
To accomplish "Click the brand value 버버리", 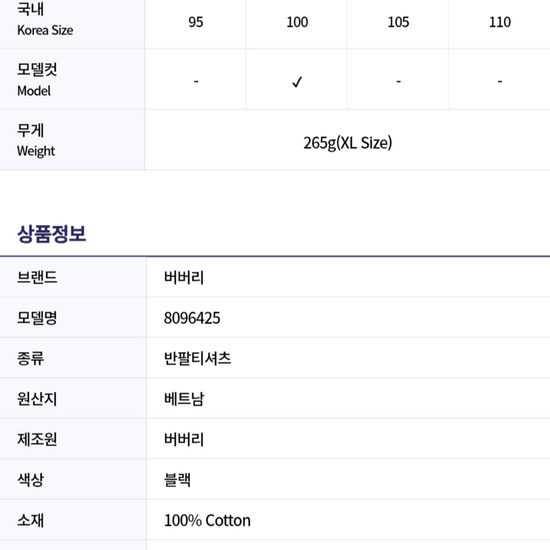I will 184,277.
